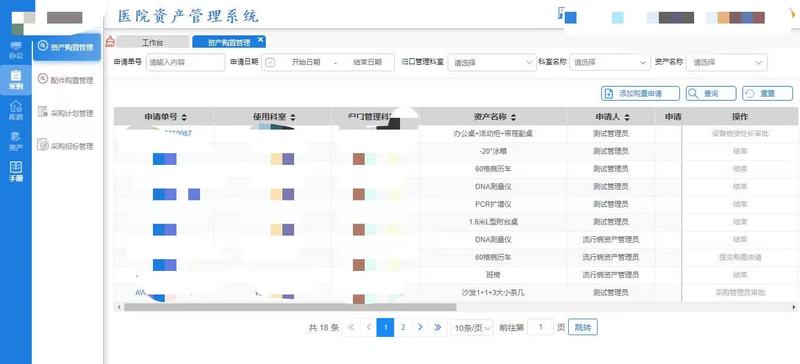Open the 办公 module in the sidebar

16,50
